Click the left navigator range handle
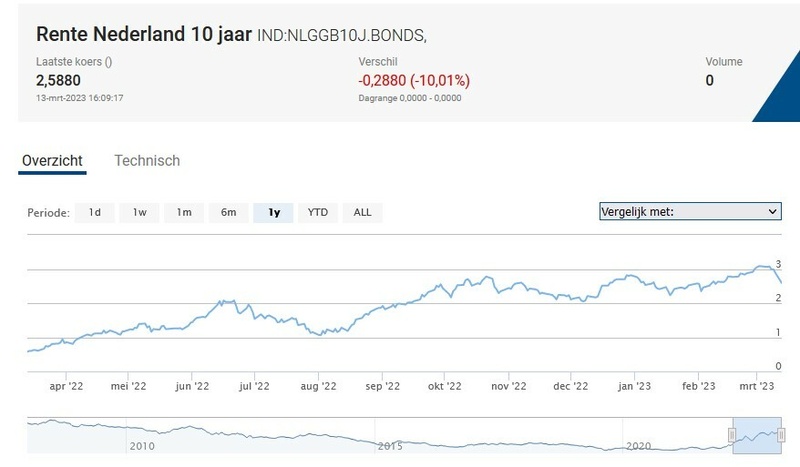Viewport: 800px width, 467px height. [732, 434]
